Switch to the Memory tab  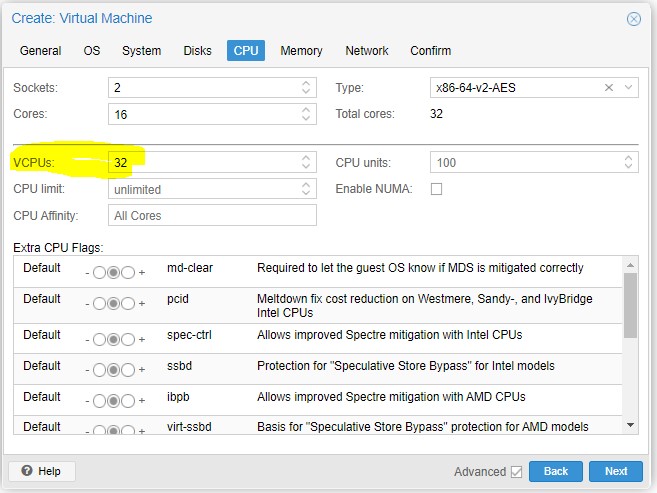tap(301, 51)
